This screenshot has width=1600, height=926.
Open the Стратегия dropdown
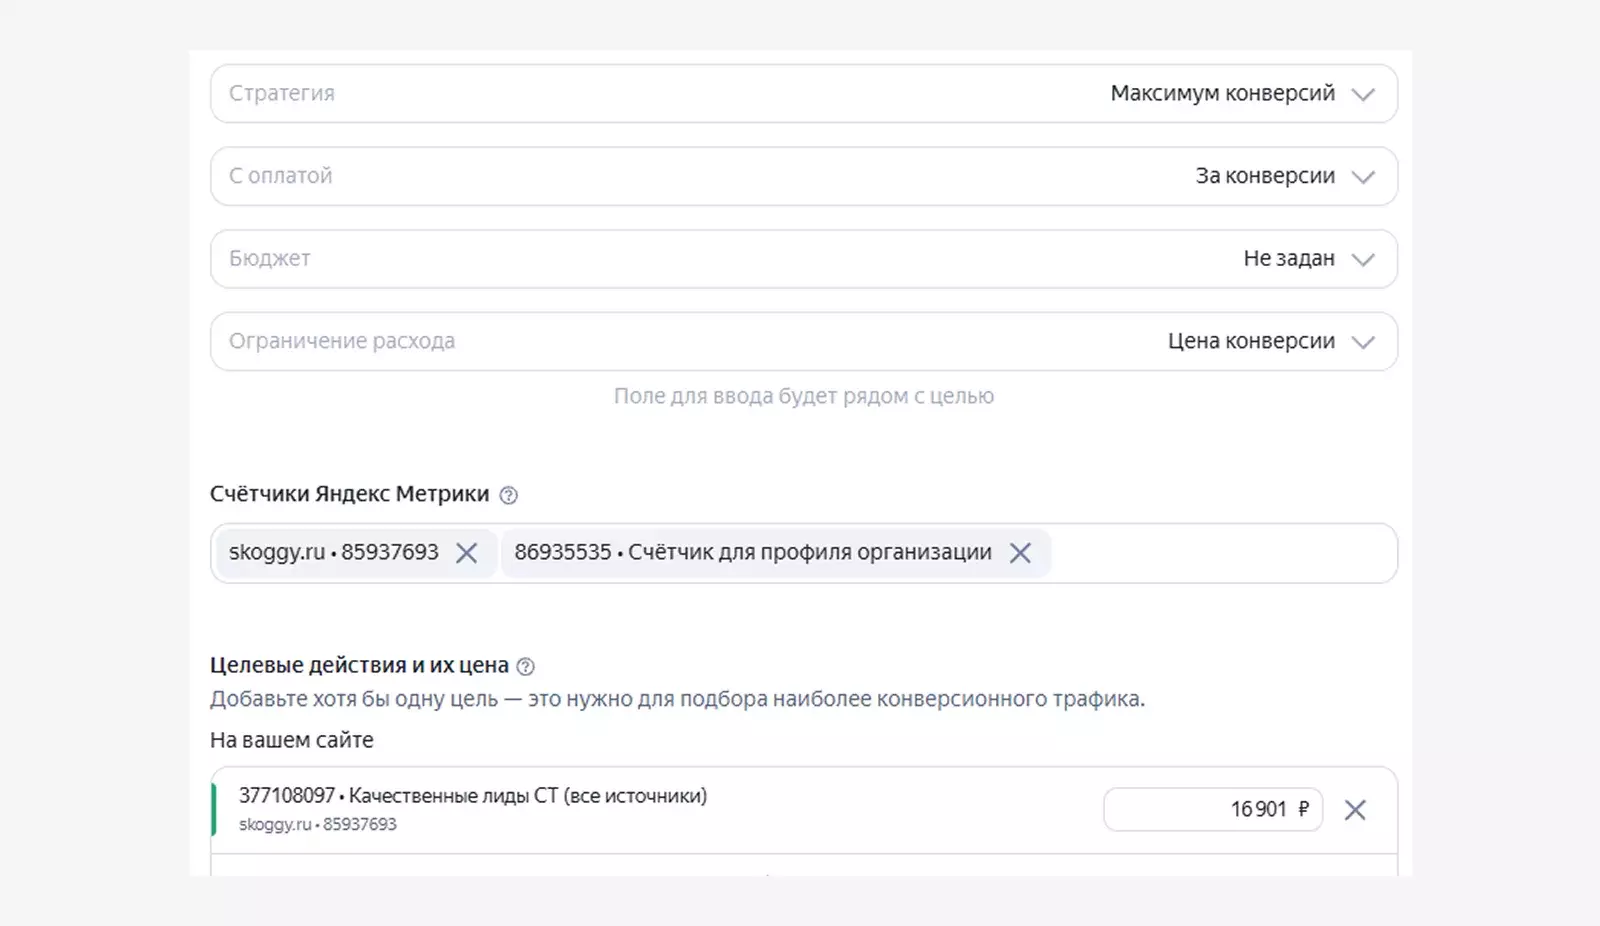tap(804, 94)
